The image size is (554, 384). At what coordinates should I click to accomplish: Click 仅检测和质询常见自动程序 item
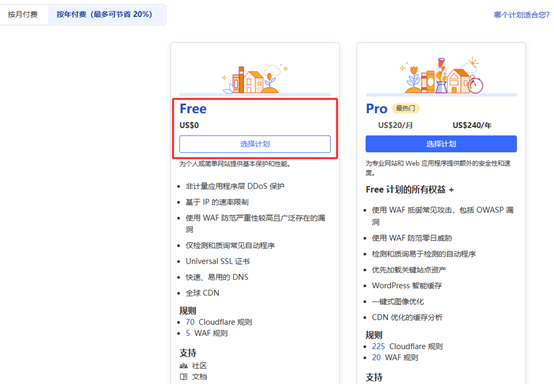230,246
